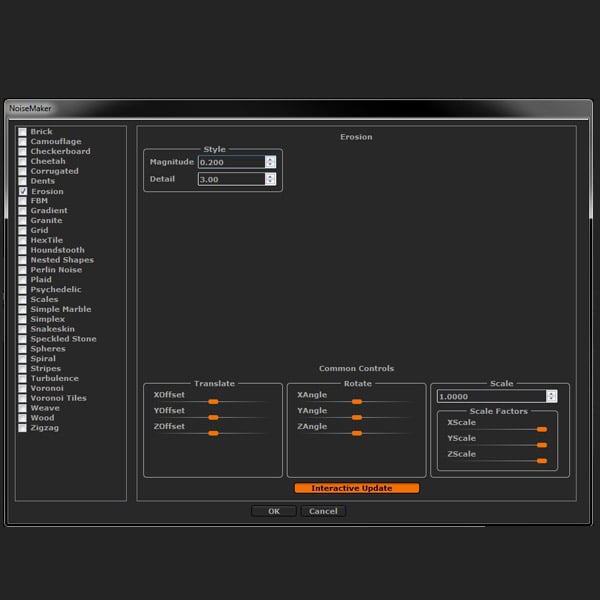Click the YAngle rotate slider handle
600x600 pixels.
tap(357, 417)
